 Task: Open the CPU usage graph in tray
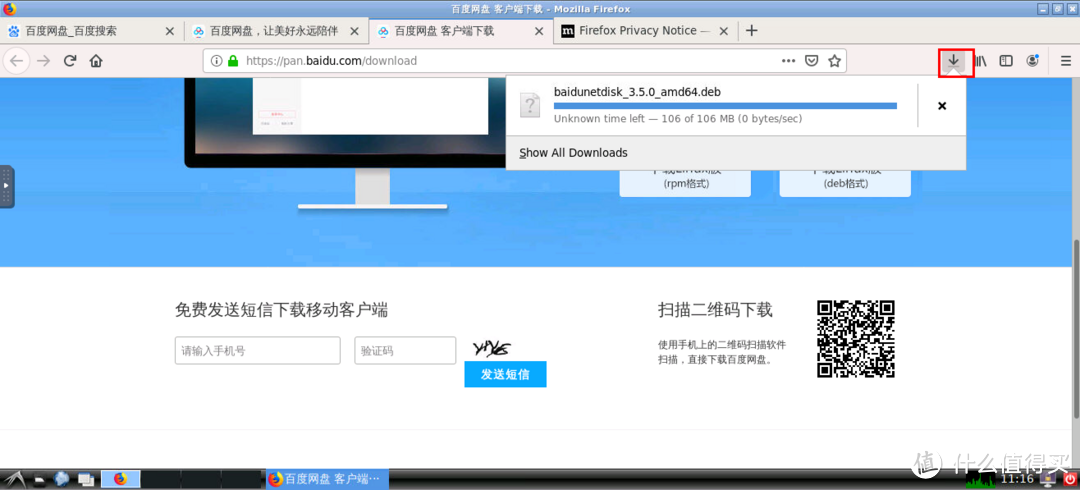point(981,479)
